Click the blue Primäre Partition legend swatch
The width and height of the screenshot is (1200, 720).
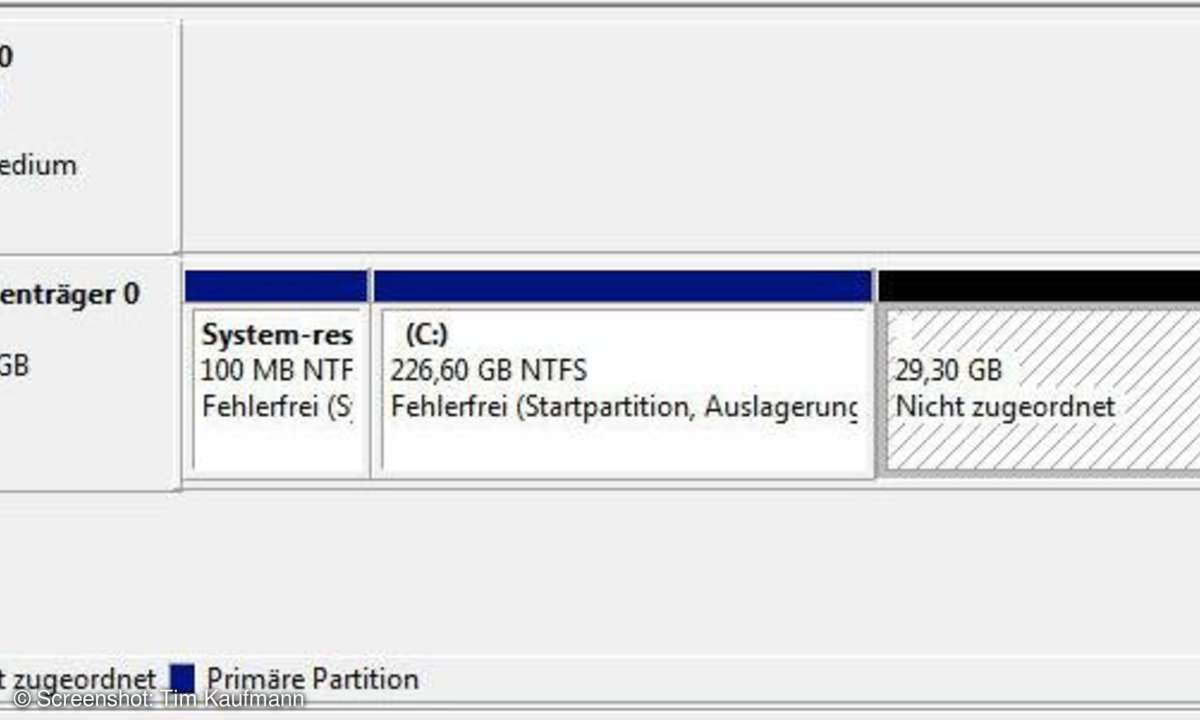coord(181,680)
